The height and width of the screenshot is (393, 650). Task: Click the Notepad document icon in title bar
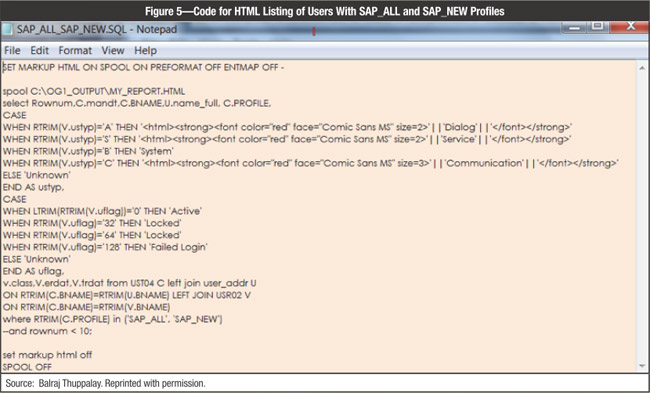(x=7, y=29)
